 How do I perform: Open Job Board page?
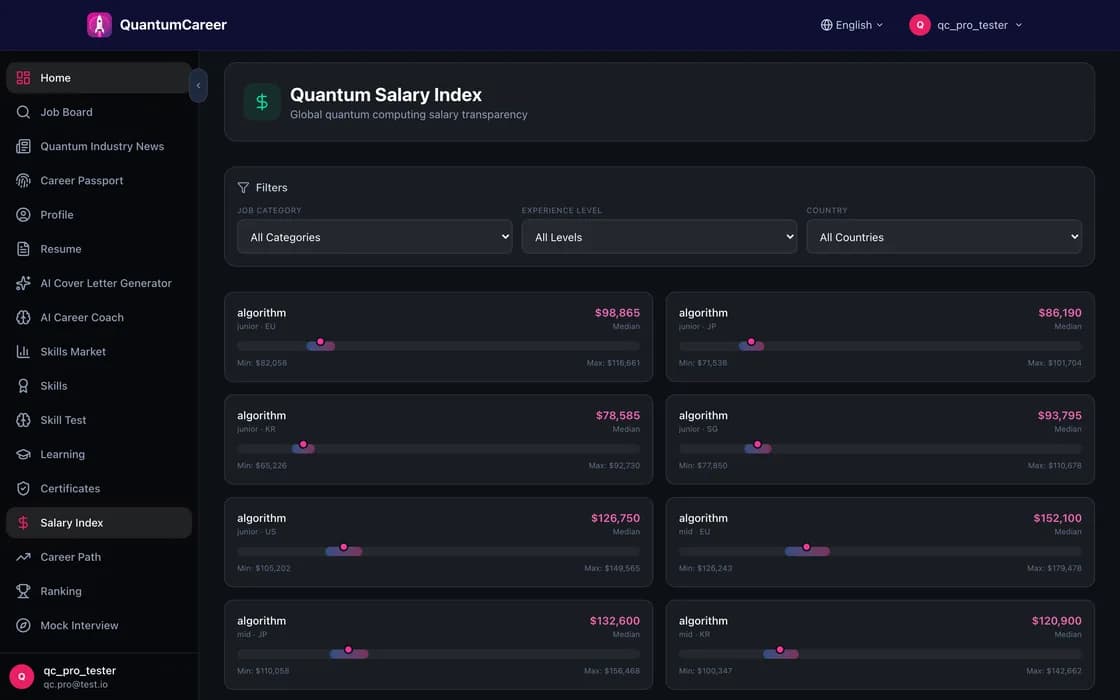99,112
